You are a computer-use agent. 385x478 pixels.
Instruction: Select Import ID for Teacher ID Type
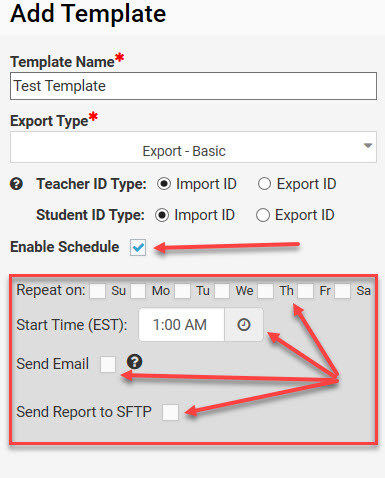click(x=164, y=184)
